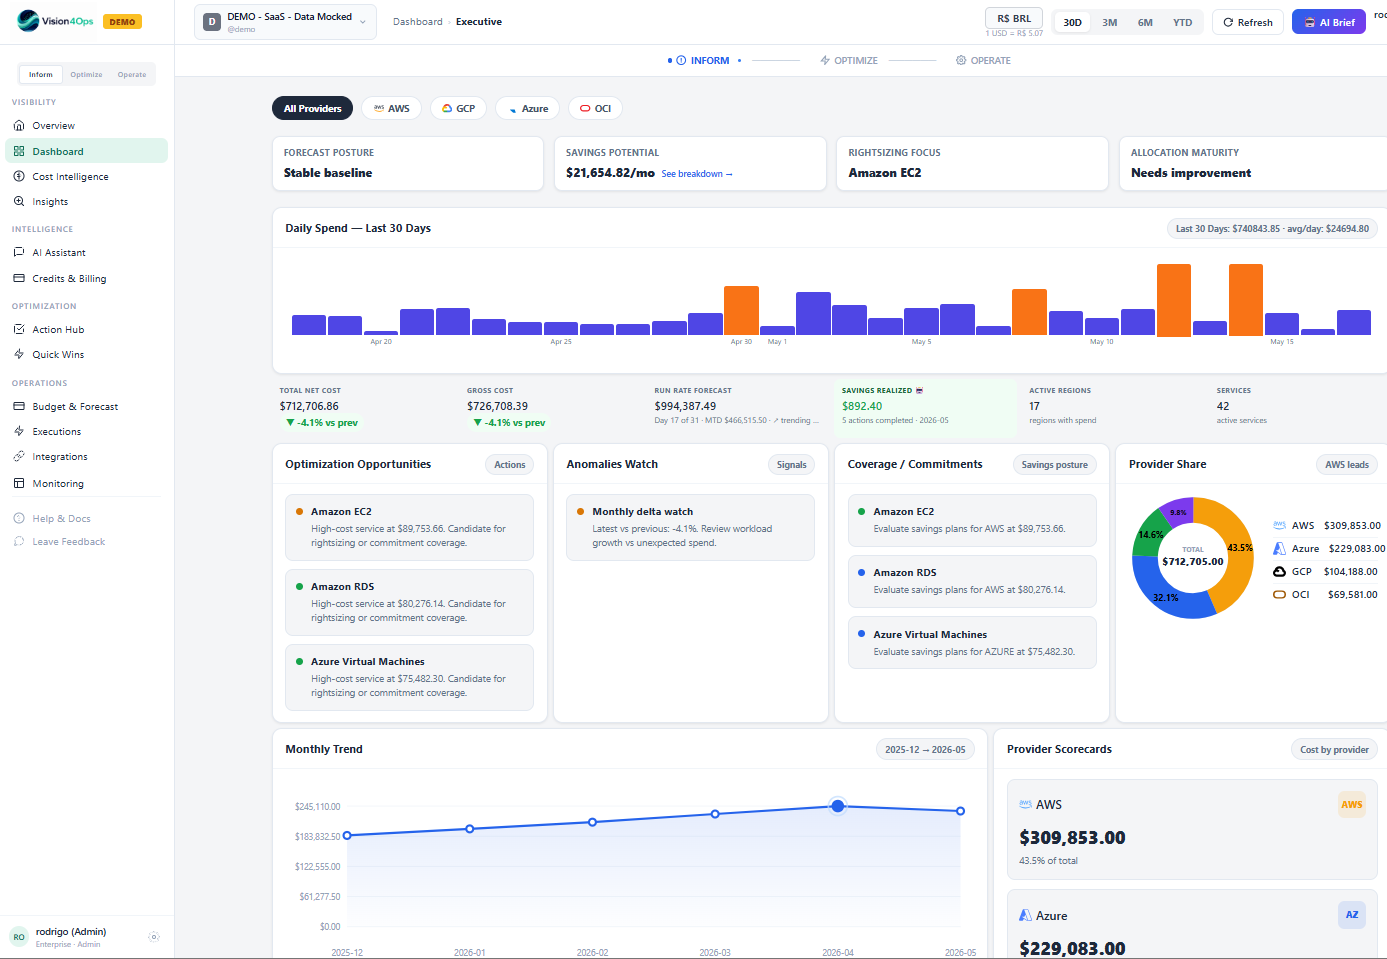Click the Quick Wins lightning icon

tap(19, 355)
